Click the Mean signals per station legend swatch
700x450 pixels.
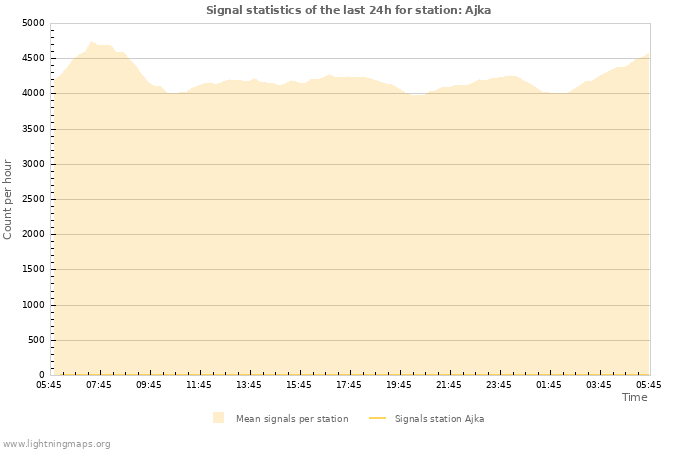tap(218, 418)
